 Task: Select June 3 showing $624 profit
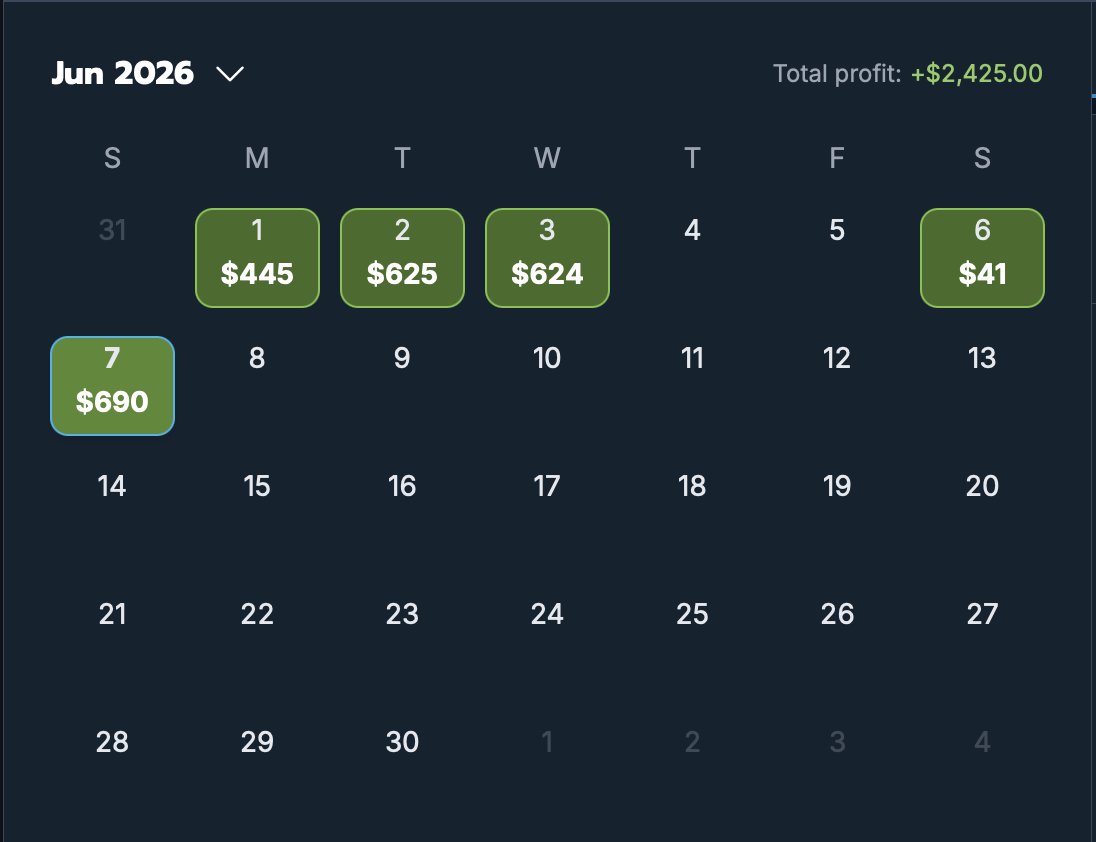coord(547,258)
